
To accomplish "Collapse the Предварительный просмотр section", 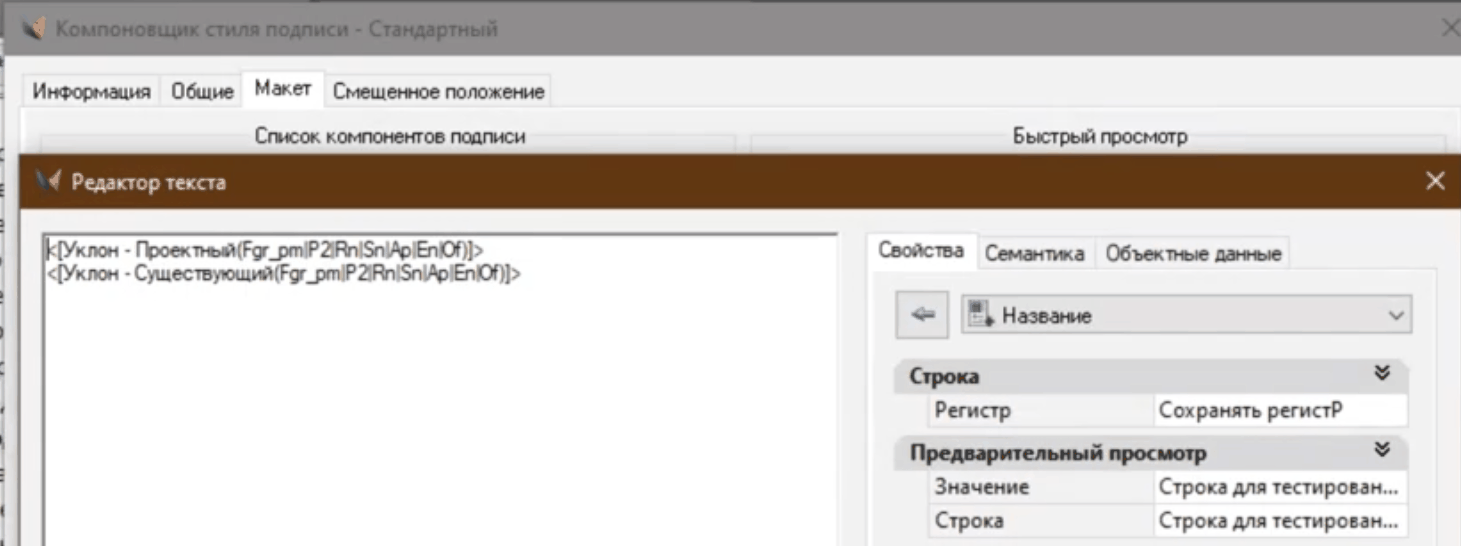I will (x=1382, y=452).
